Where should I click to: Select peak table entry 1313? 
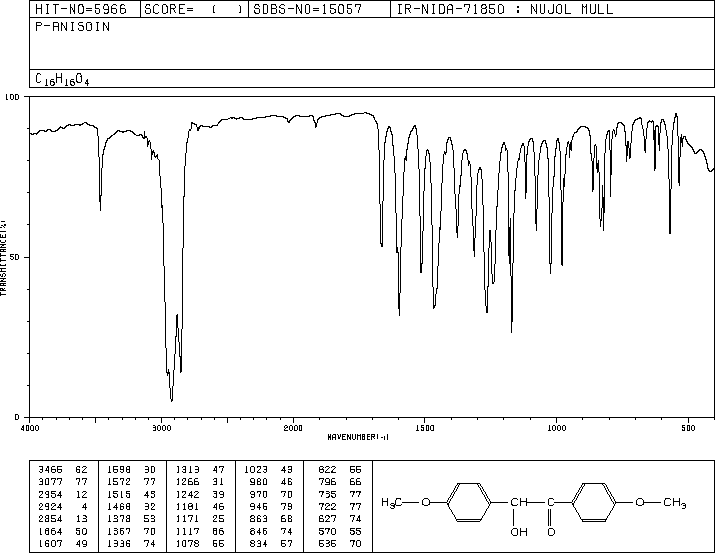(x=187, y=470)
